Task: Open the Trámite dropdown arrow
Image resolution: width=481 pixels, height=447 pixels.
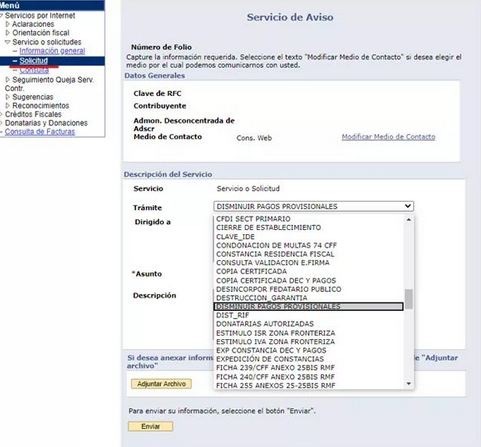Action: 408,206
